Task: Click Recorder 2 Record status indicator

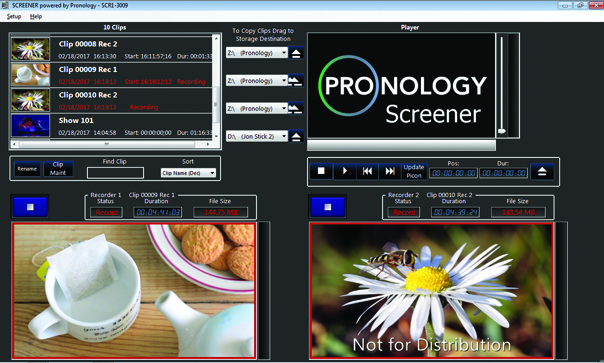Action: click(x=404, y=212)
